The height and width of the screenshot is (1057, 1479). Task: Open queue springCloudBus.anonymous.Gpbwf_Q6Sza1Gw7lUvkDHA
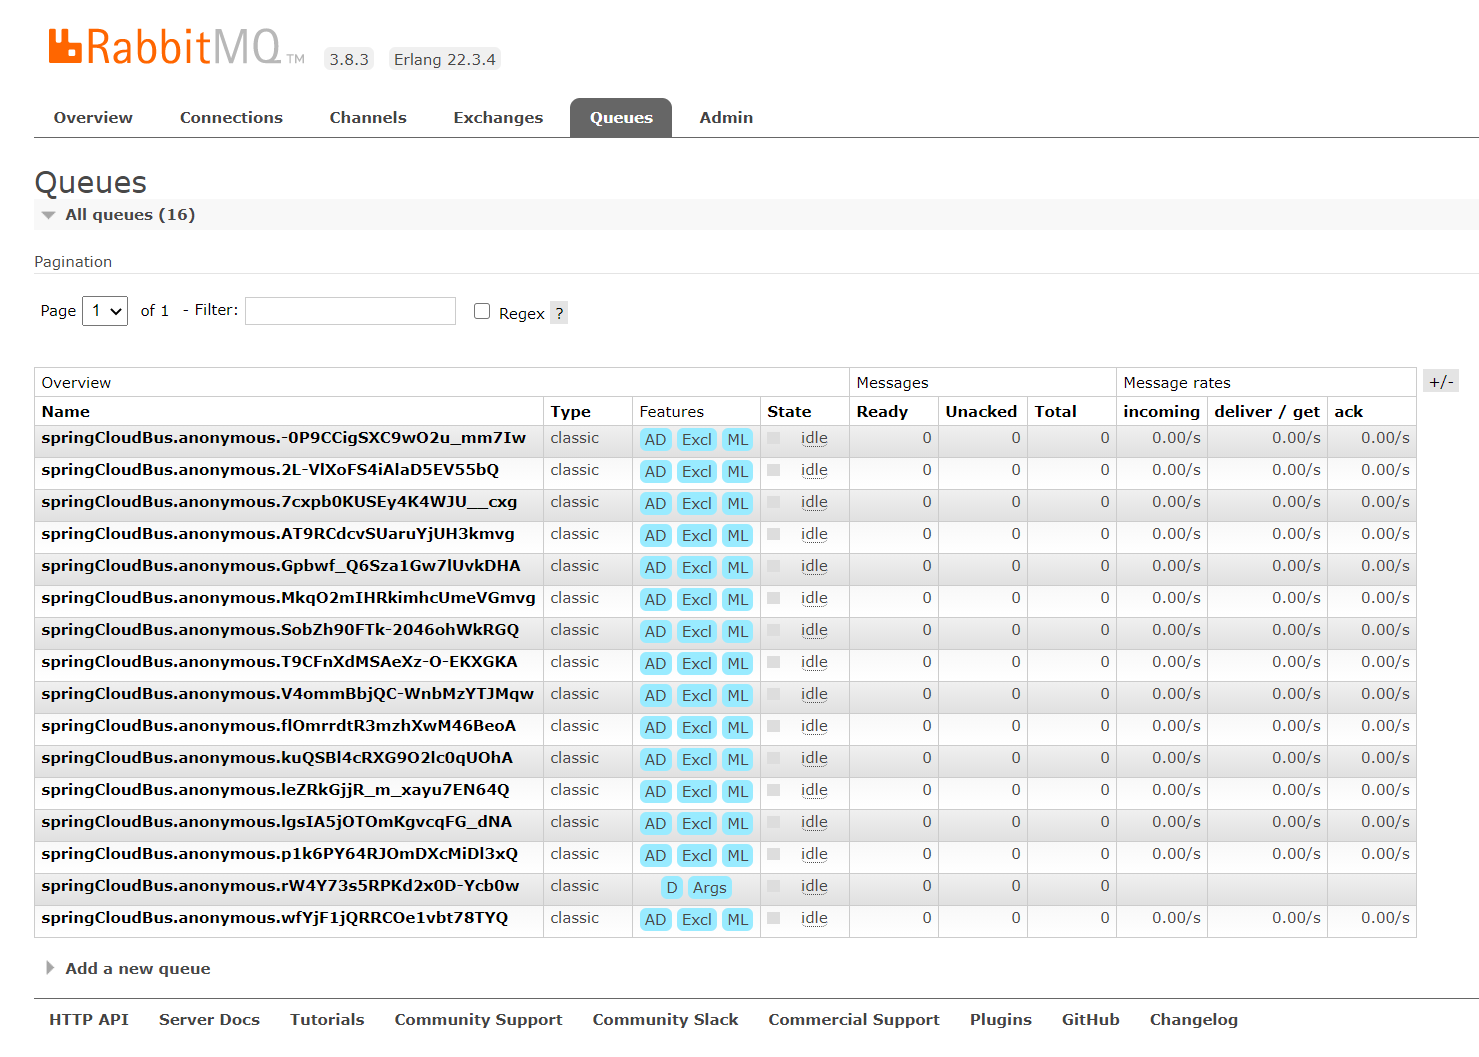(x=281, y=566)
